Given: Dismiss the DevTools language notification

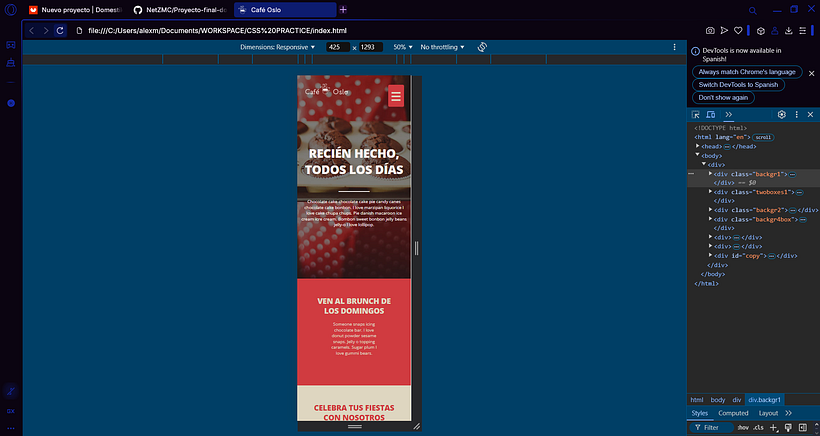Looking at the screenshot, I should pos(812,74).
